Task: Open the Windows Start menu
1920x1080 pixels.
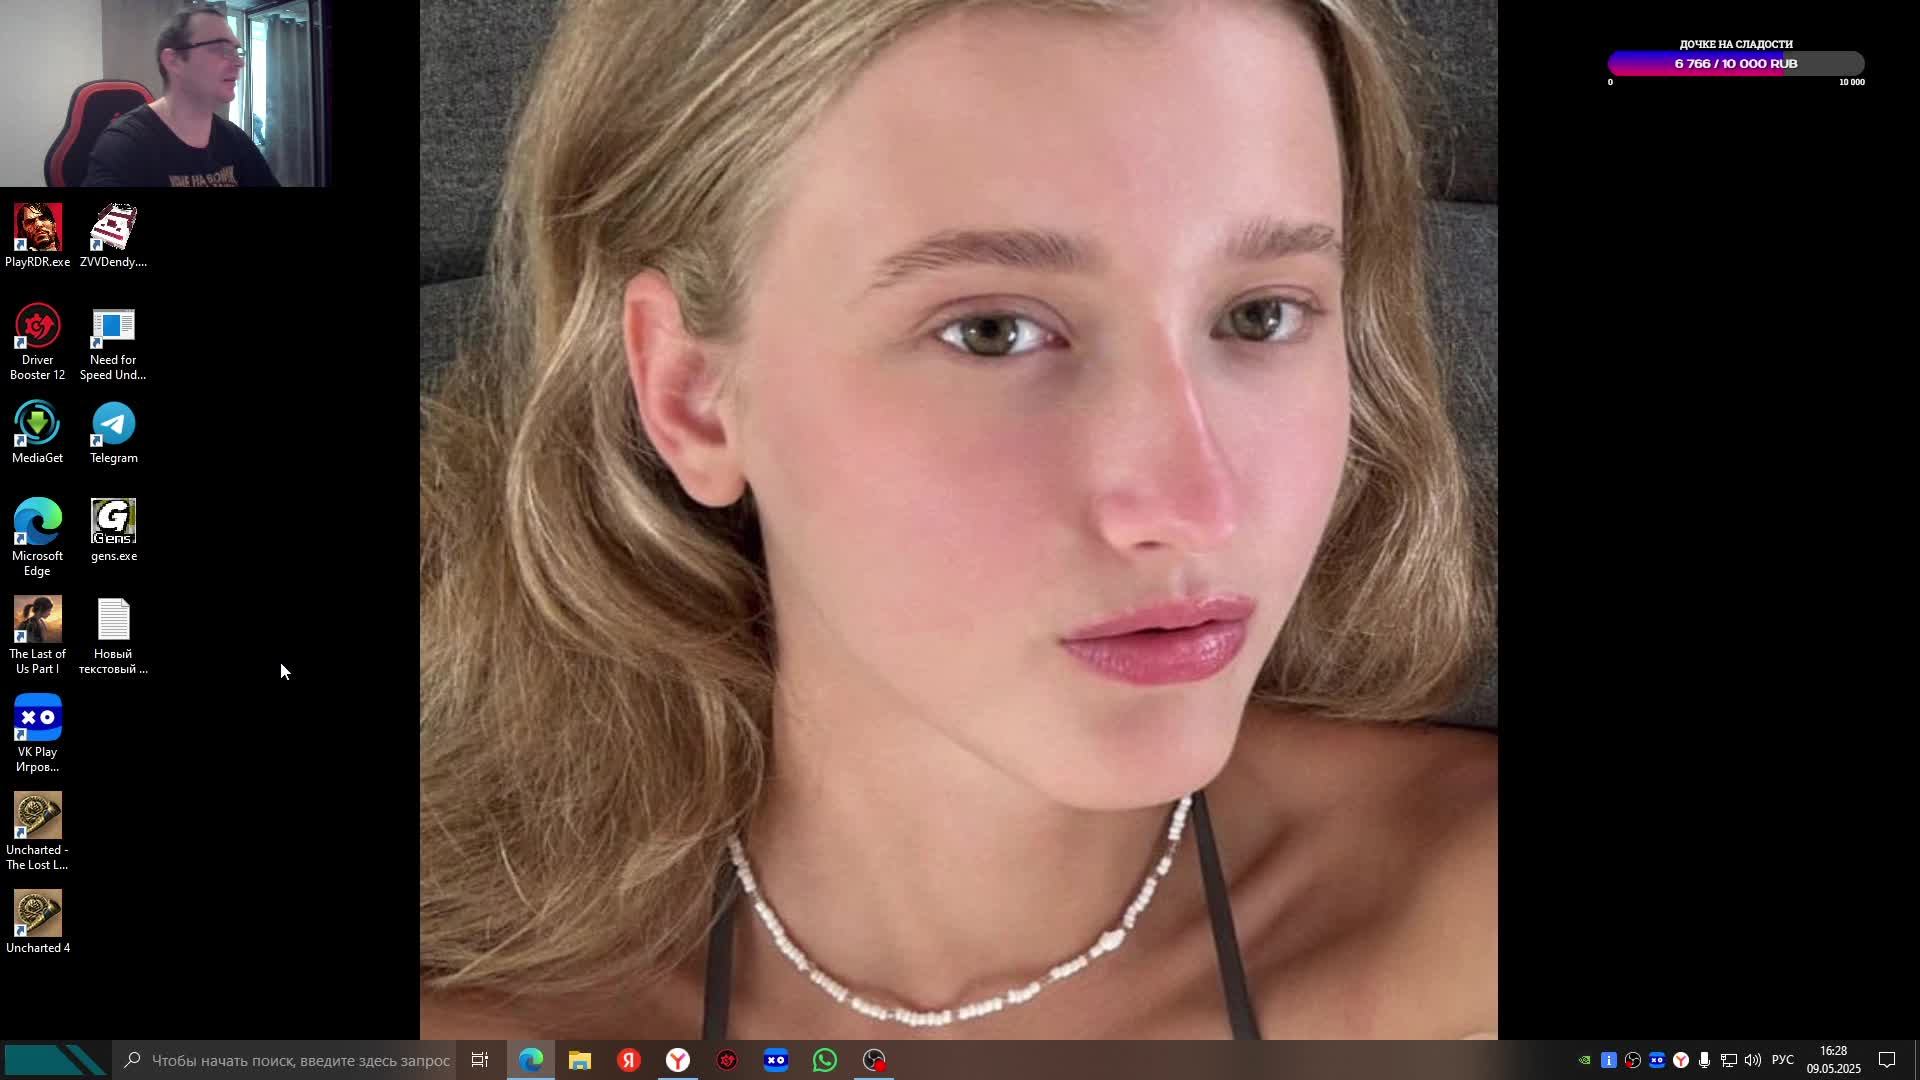Action: tap(55, 1060)
